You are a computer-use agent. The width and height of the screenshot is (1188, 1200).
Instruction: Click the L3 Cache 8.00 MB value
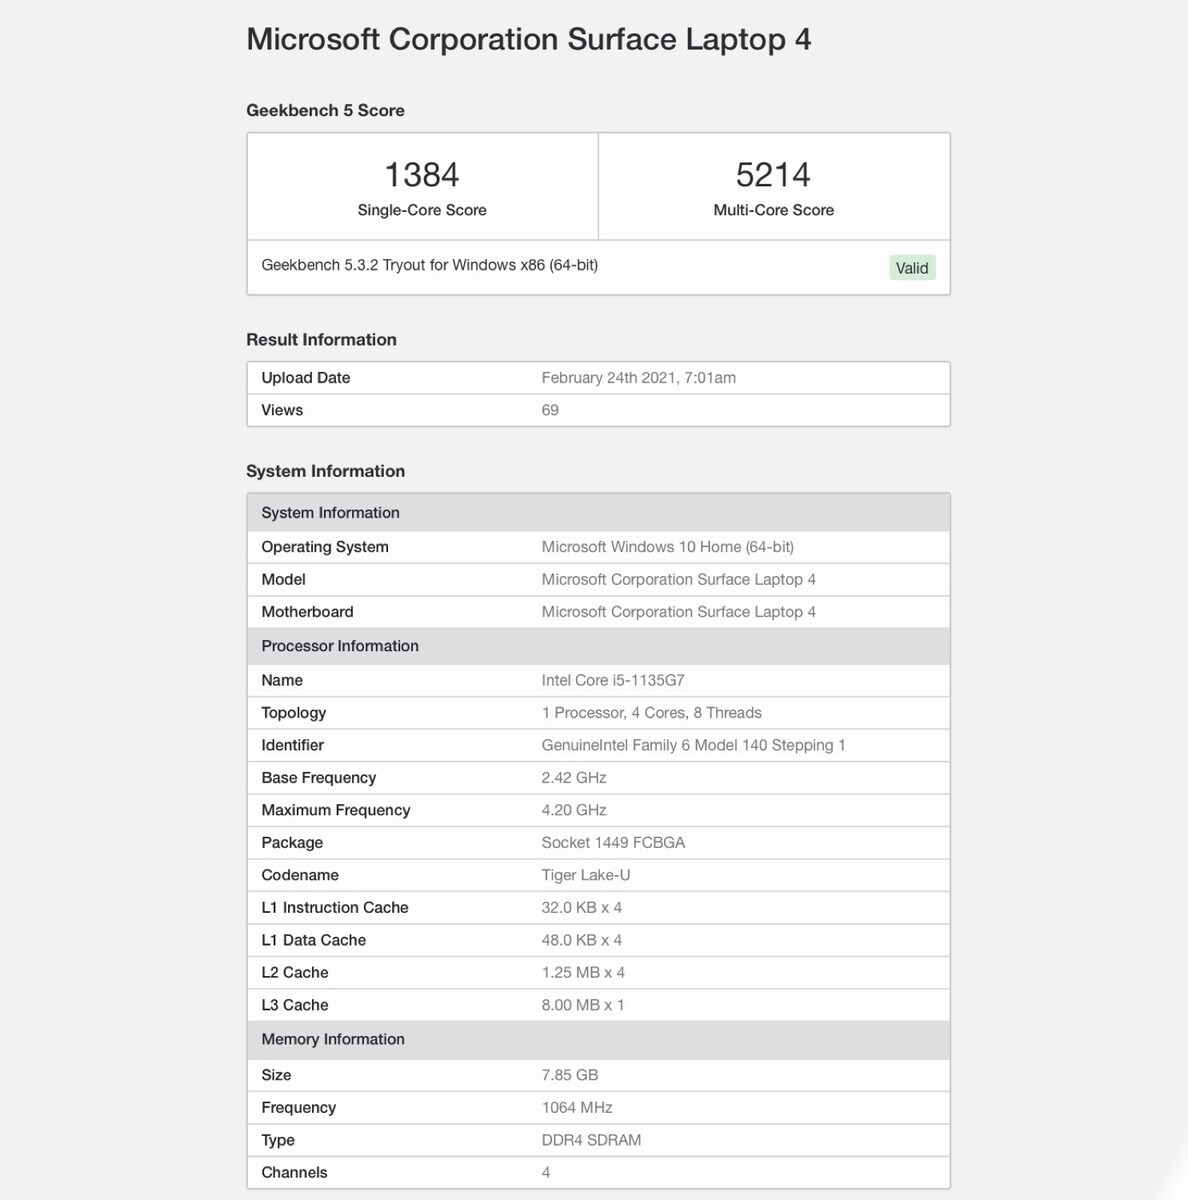[x=583, y=1005]
